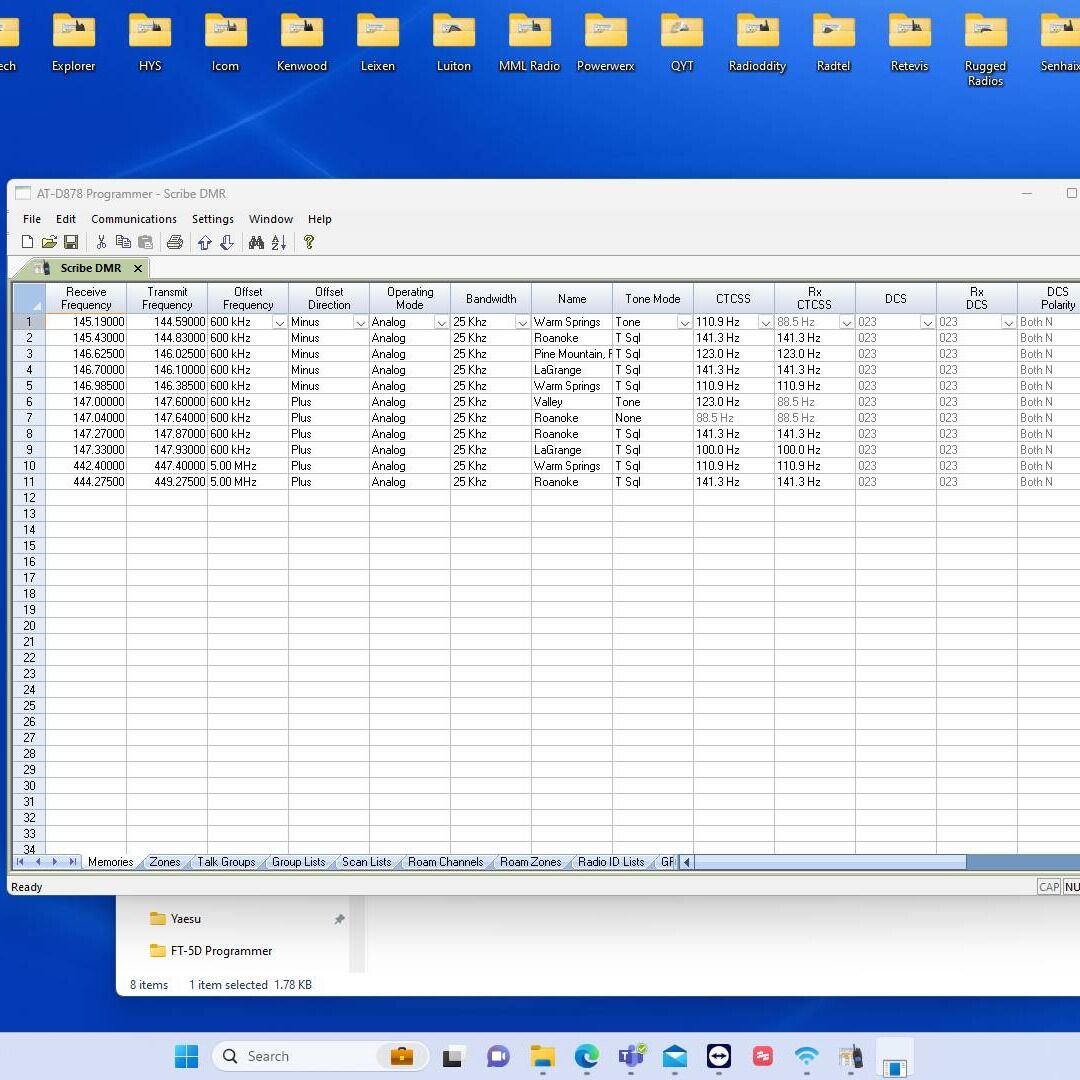Switch to the Scan Lists sheet tab
The width and height of the screenshot is (1080, 1080).
pos(366,862)
